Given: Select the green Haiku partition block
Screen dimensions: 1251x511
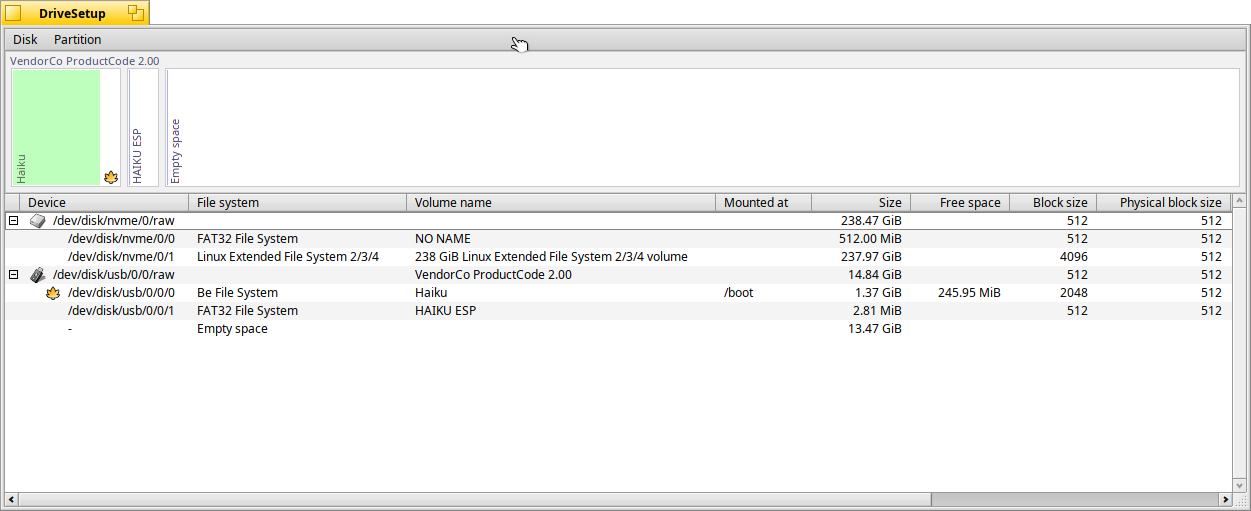Looking at the screenshot, I should tap(56, 127).
